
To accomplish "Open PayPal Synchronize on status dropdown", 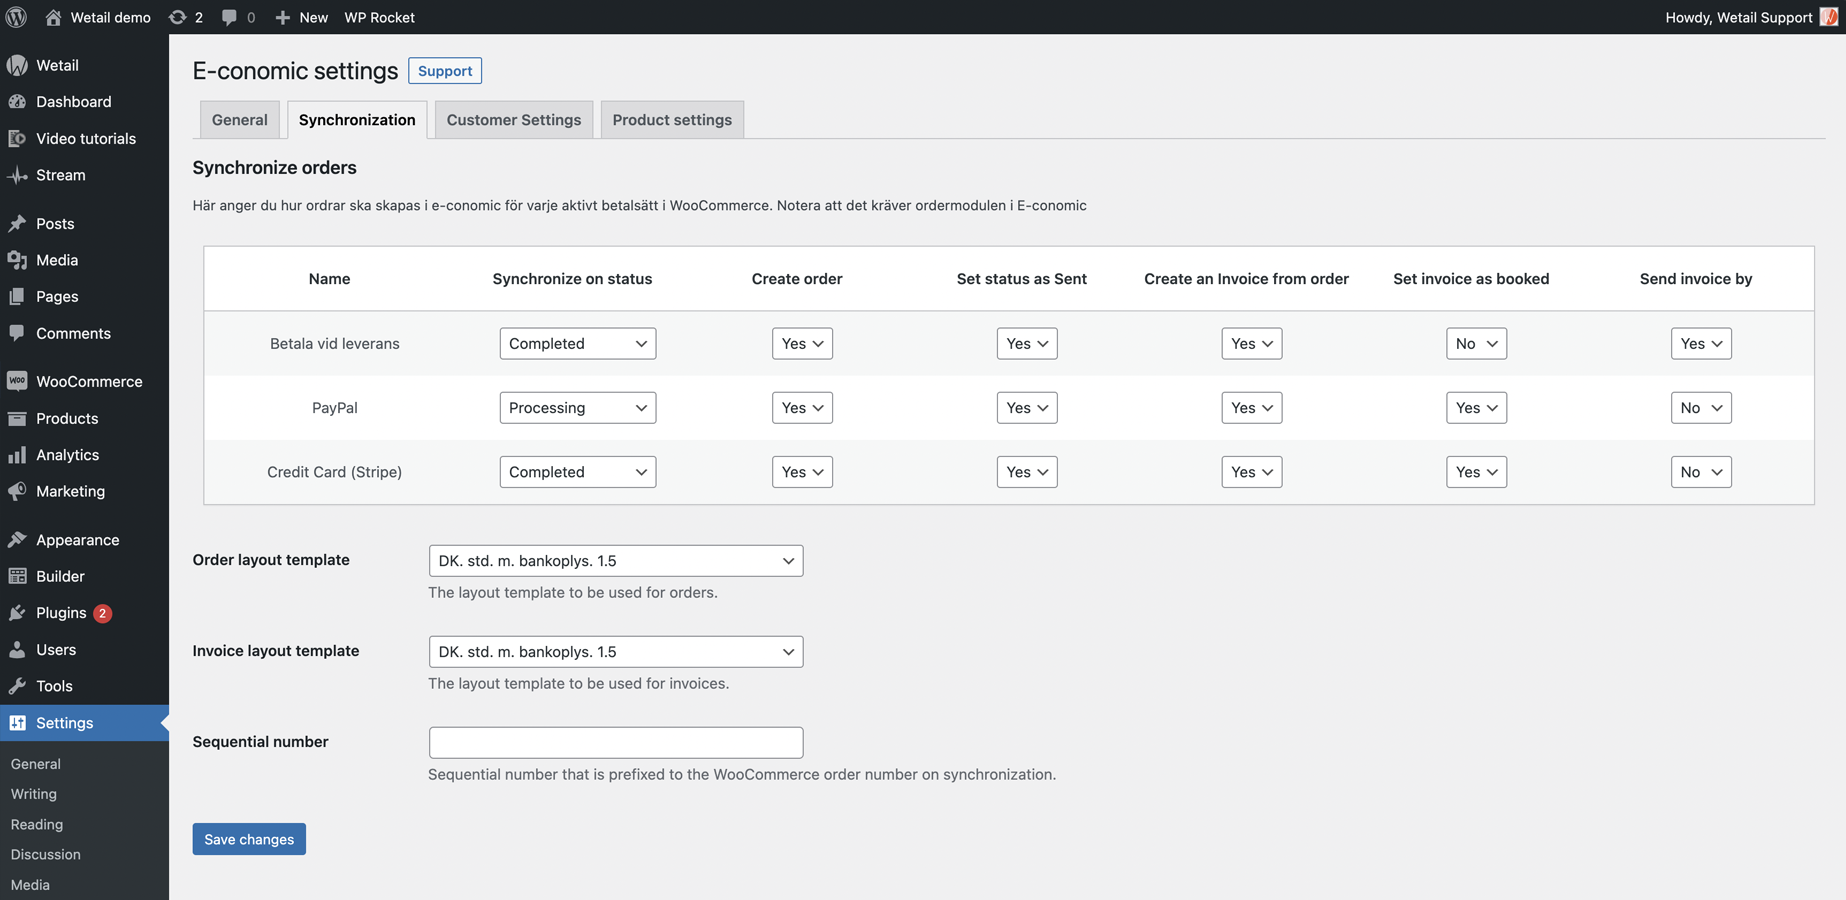I will (x=577, y=408).
